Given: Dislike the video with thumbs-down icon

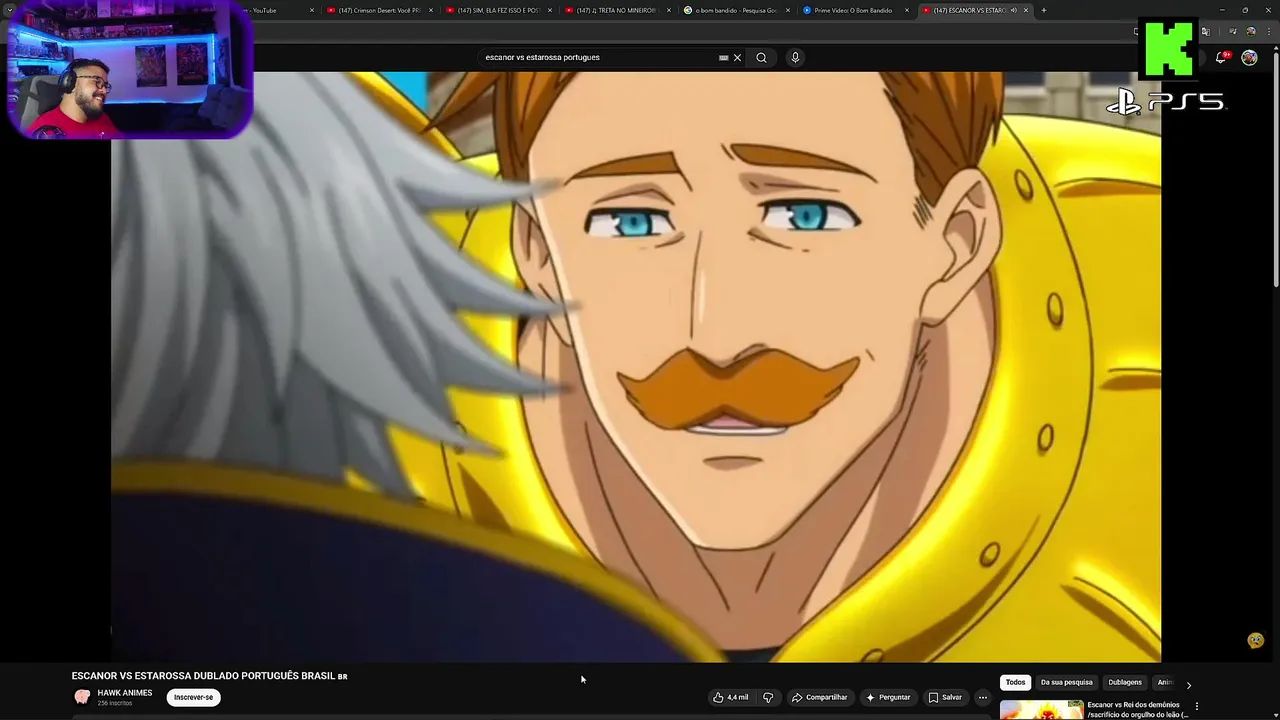Looking at the screenshot, I should click(768, 697).
